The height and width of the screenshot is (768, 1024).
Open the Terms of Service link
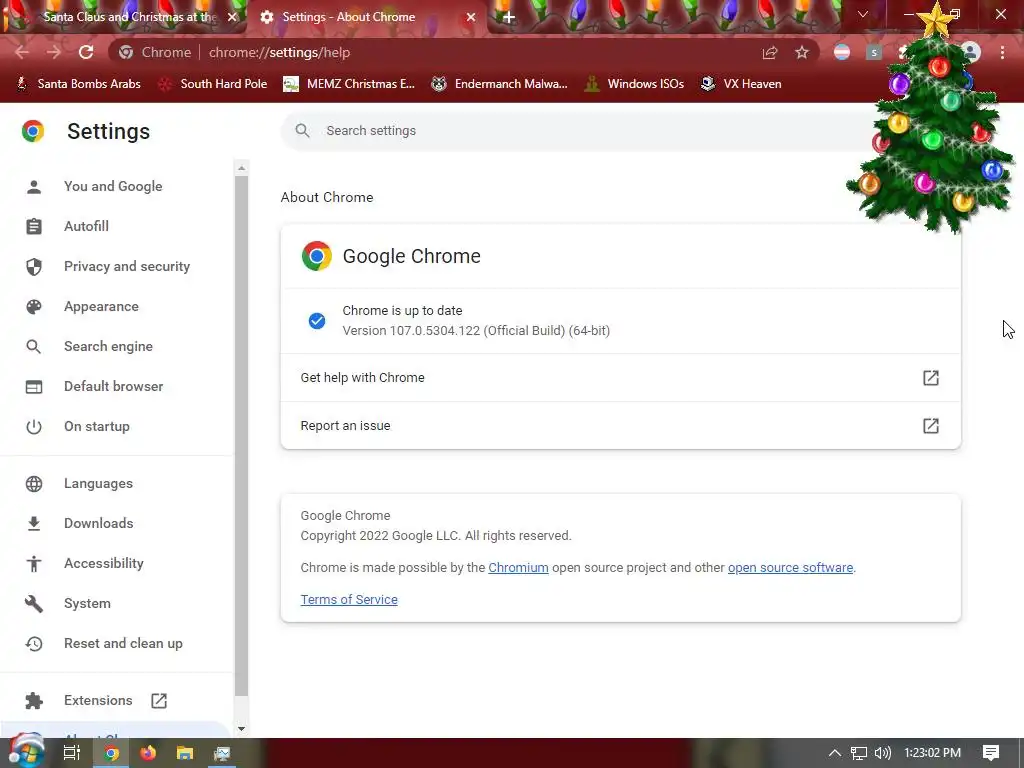349,600
